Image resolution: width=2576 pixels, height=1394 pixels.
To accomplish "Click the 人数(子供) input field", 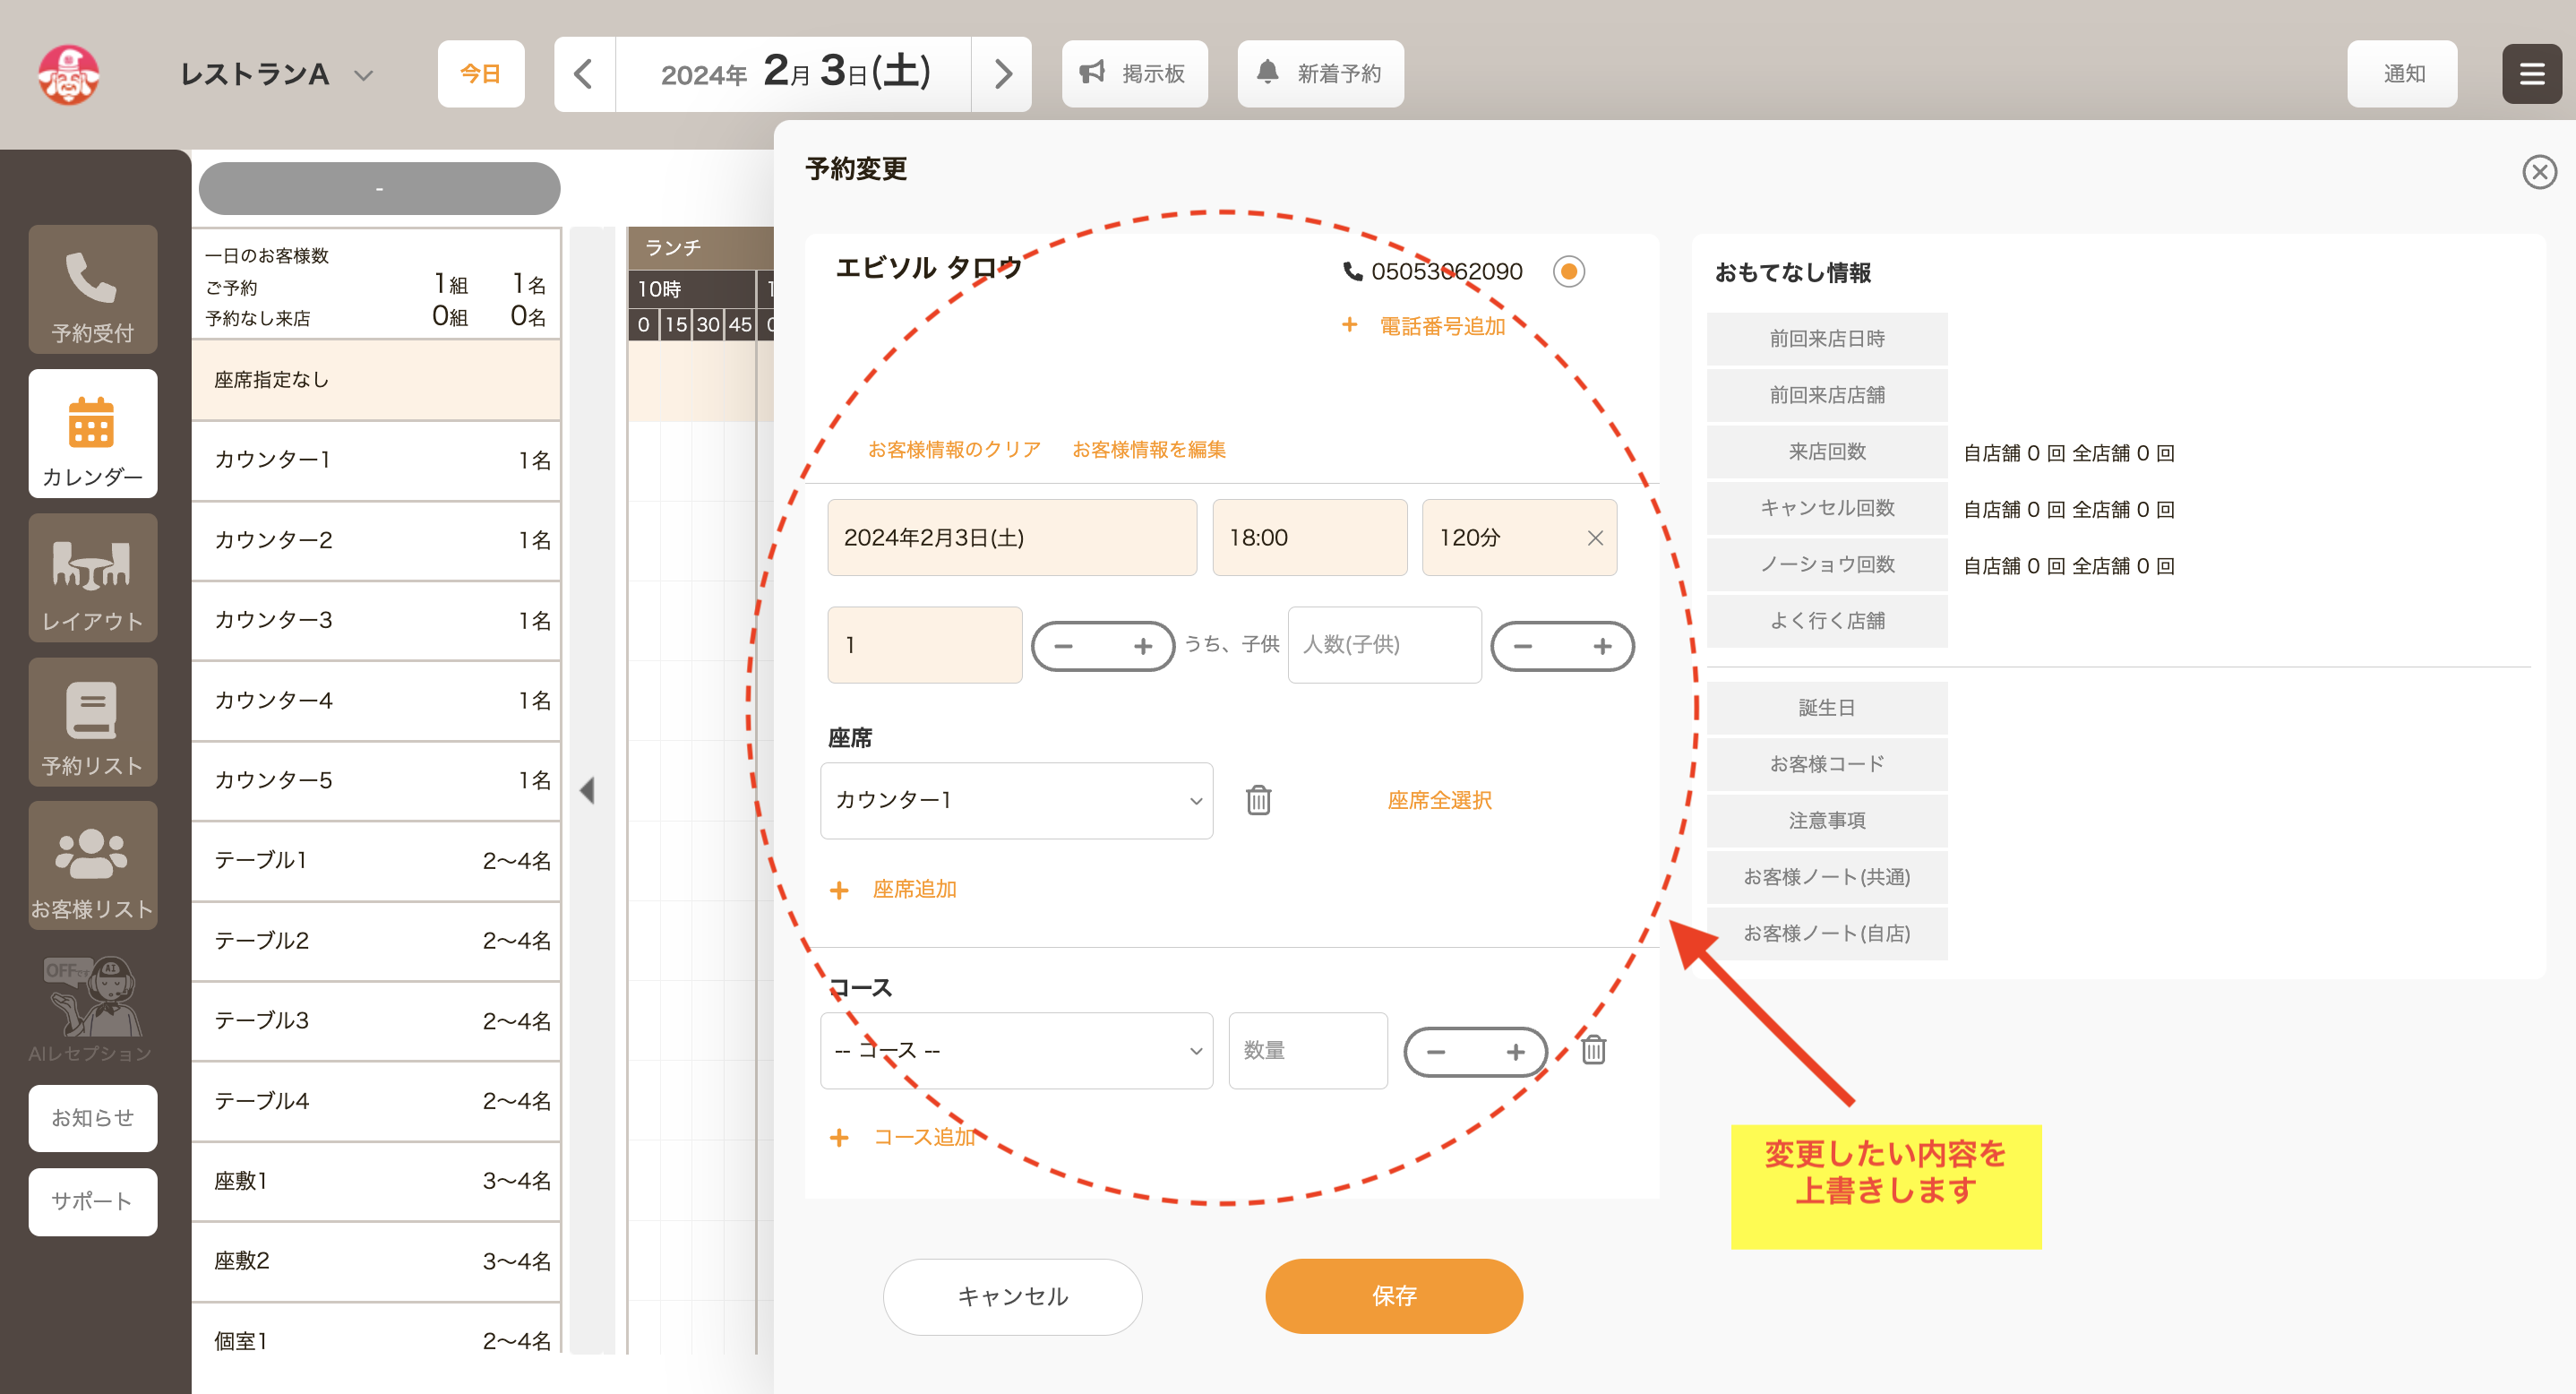I will point(1384,645).
